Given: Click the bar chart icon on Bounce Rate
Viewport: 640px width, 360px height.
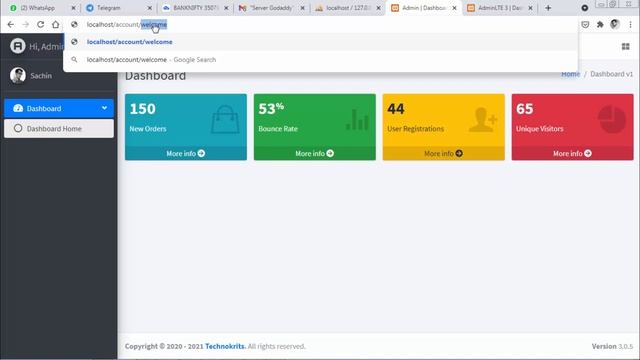Looking at the screenshot, I should (357, 120).
